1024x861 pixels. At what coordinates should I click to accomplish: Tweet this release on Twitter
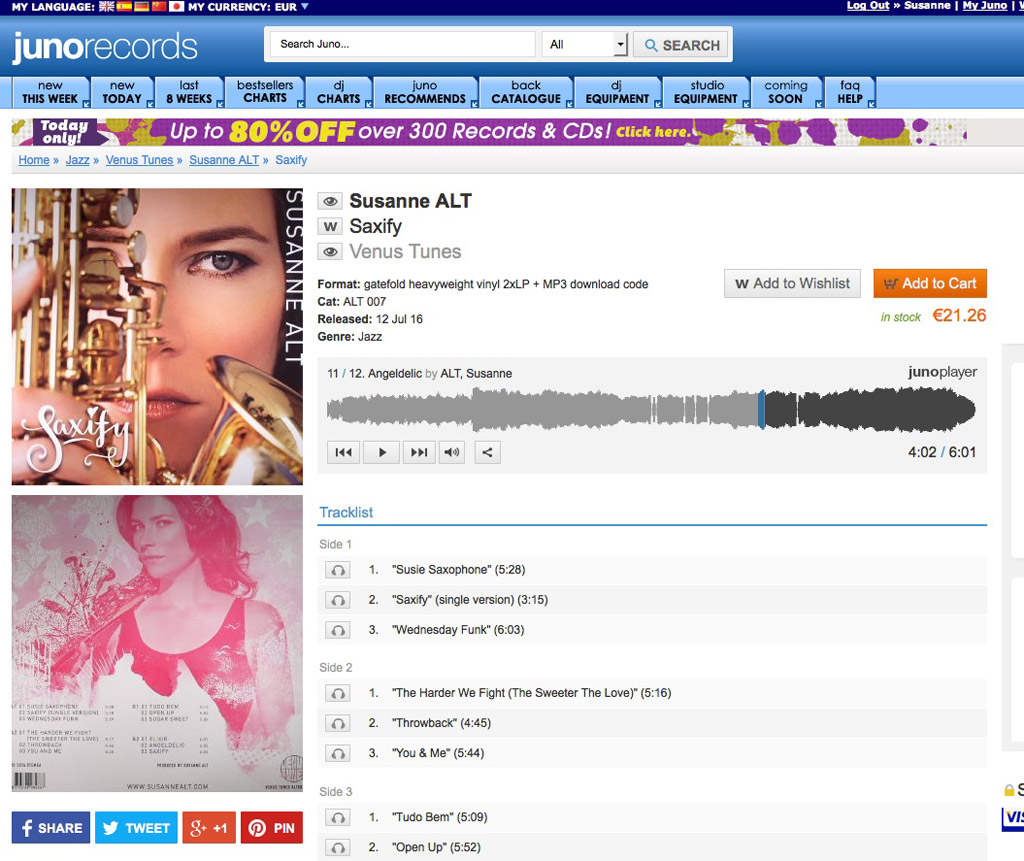tap(136, 828)
